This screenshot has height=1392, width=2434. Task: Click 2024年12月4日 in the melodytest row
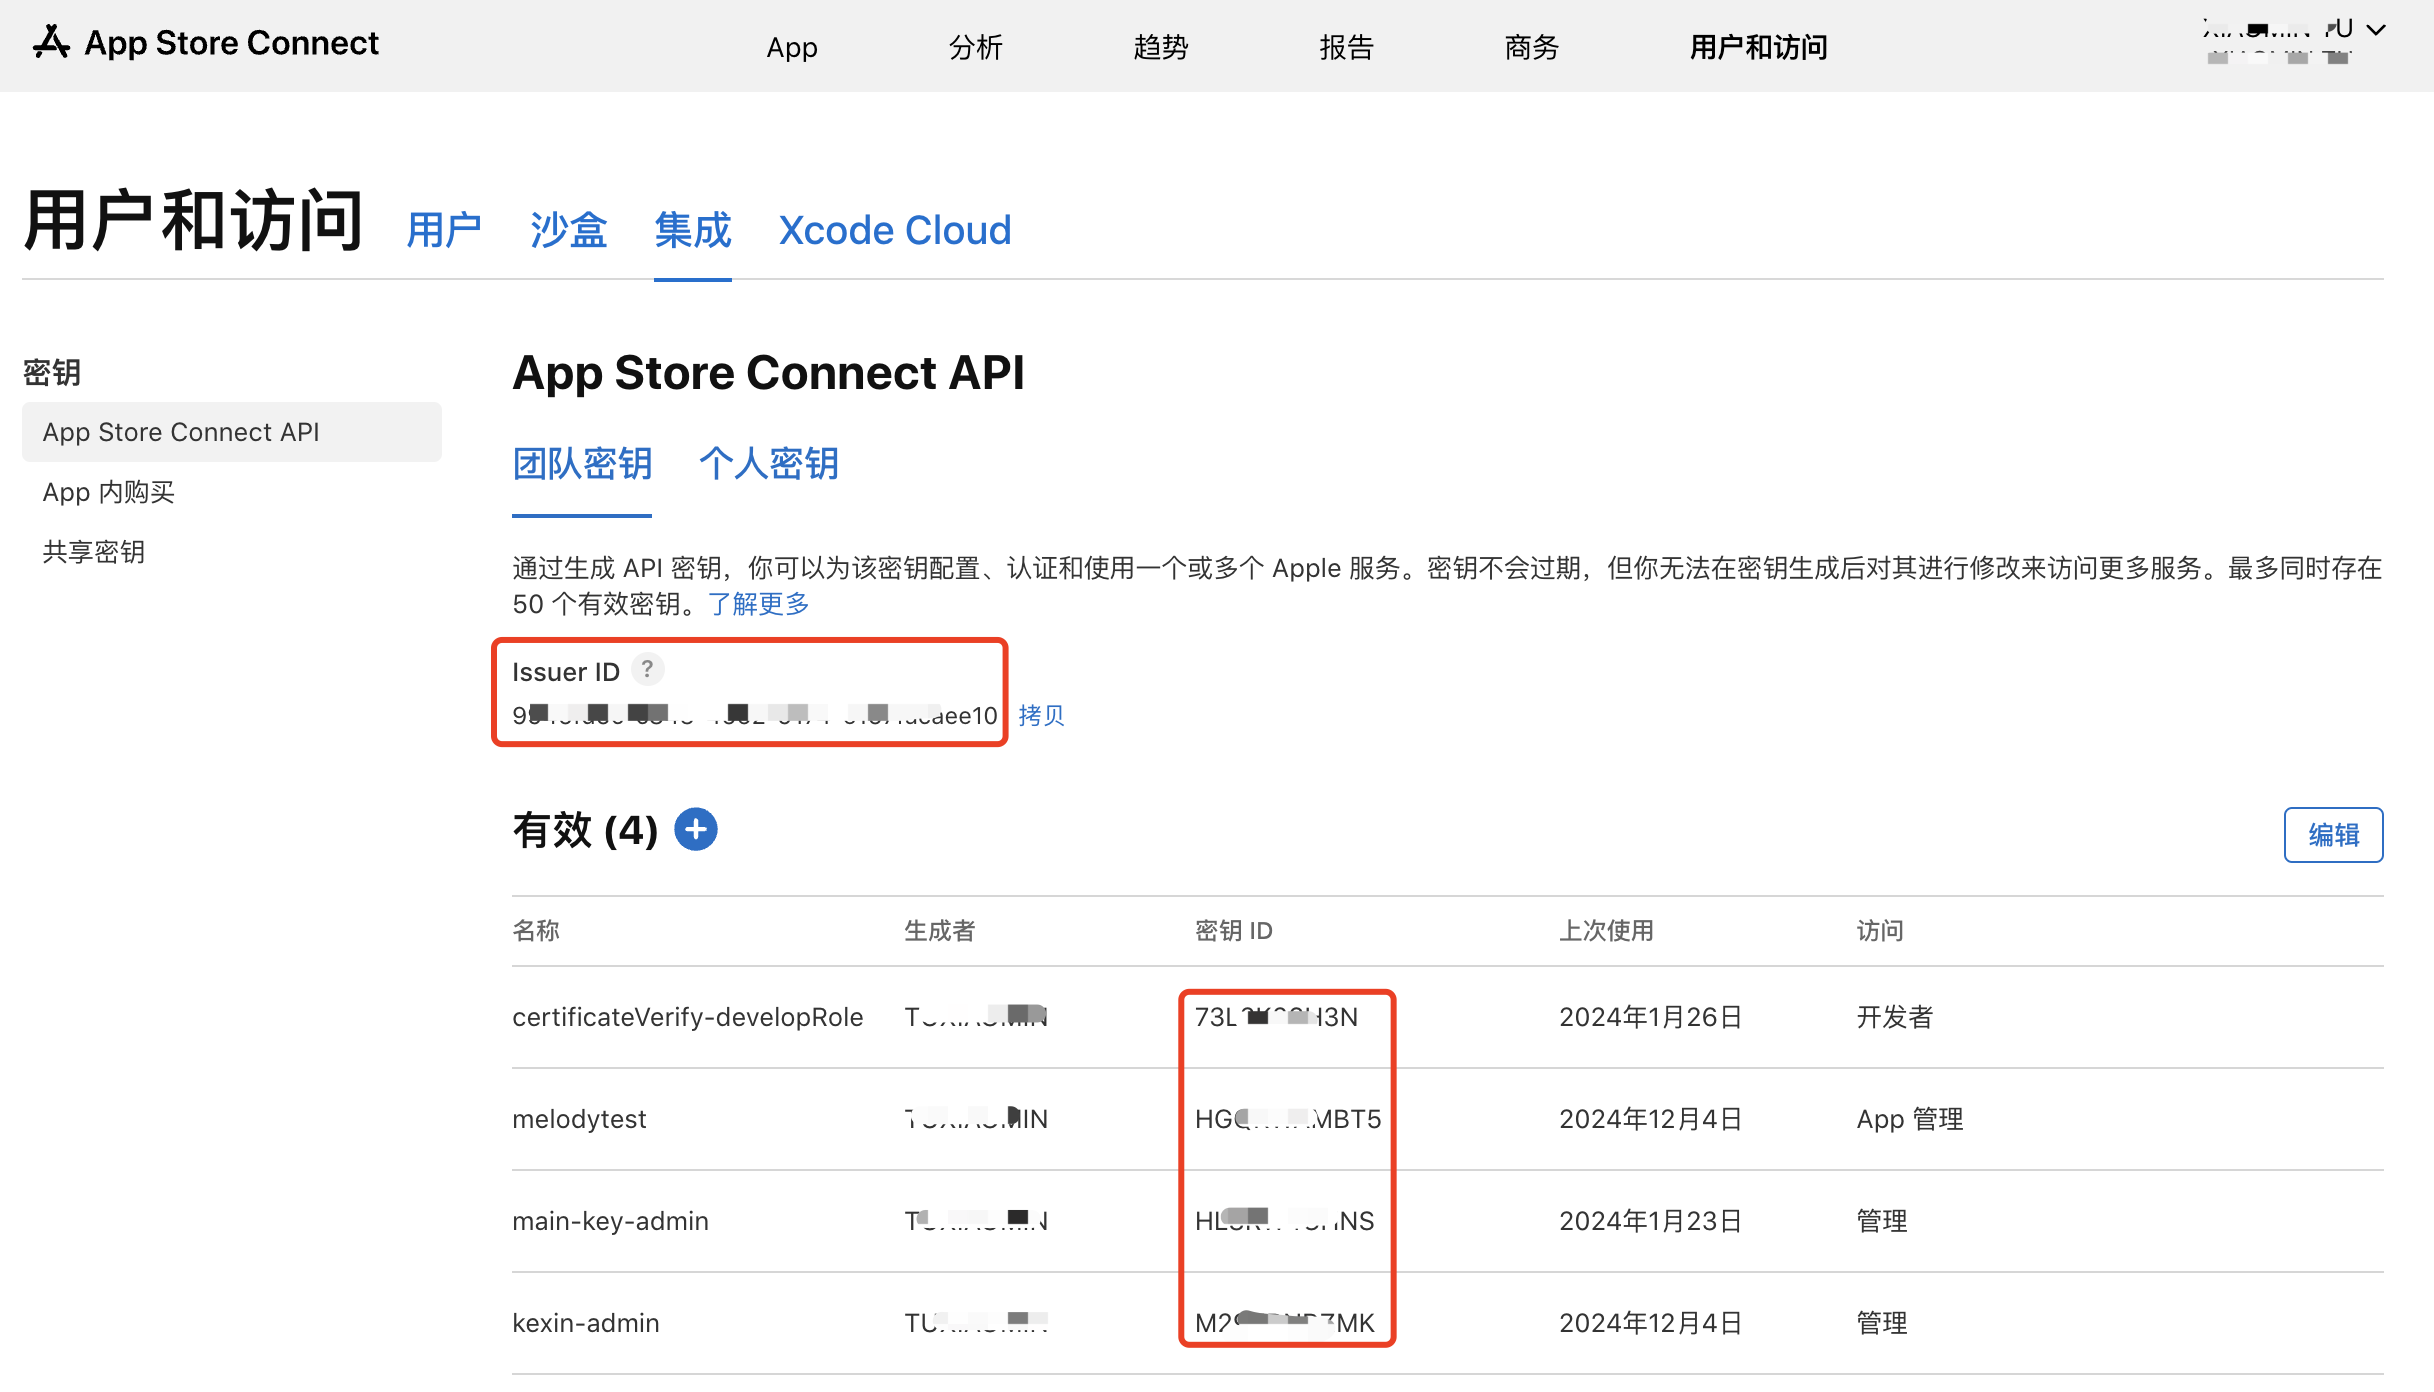pos(1651,1119)
